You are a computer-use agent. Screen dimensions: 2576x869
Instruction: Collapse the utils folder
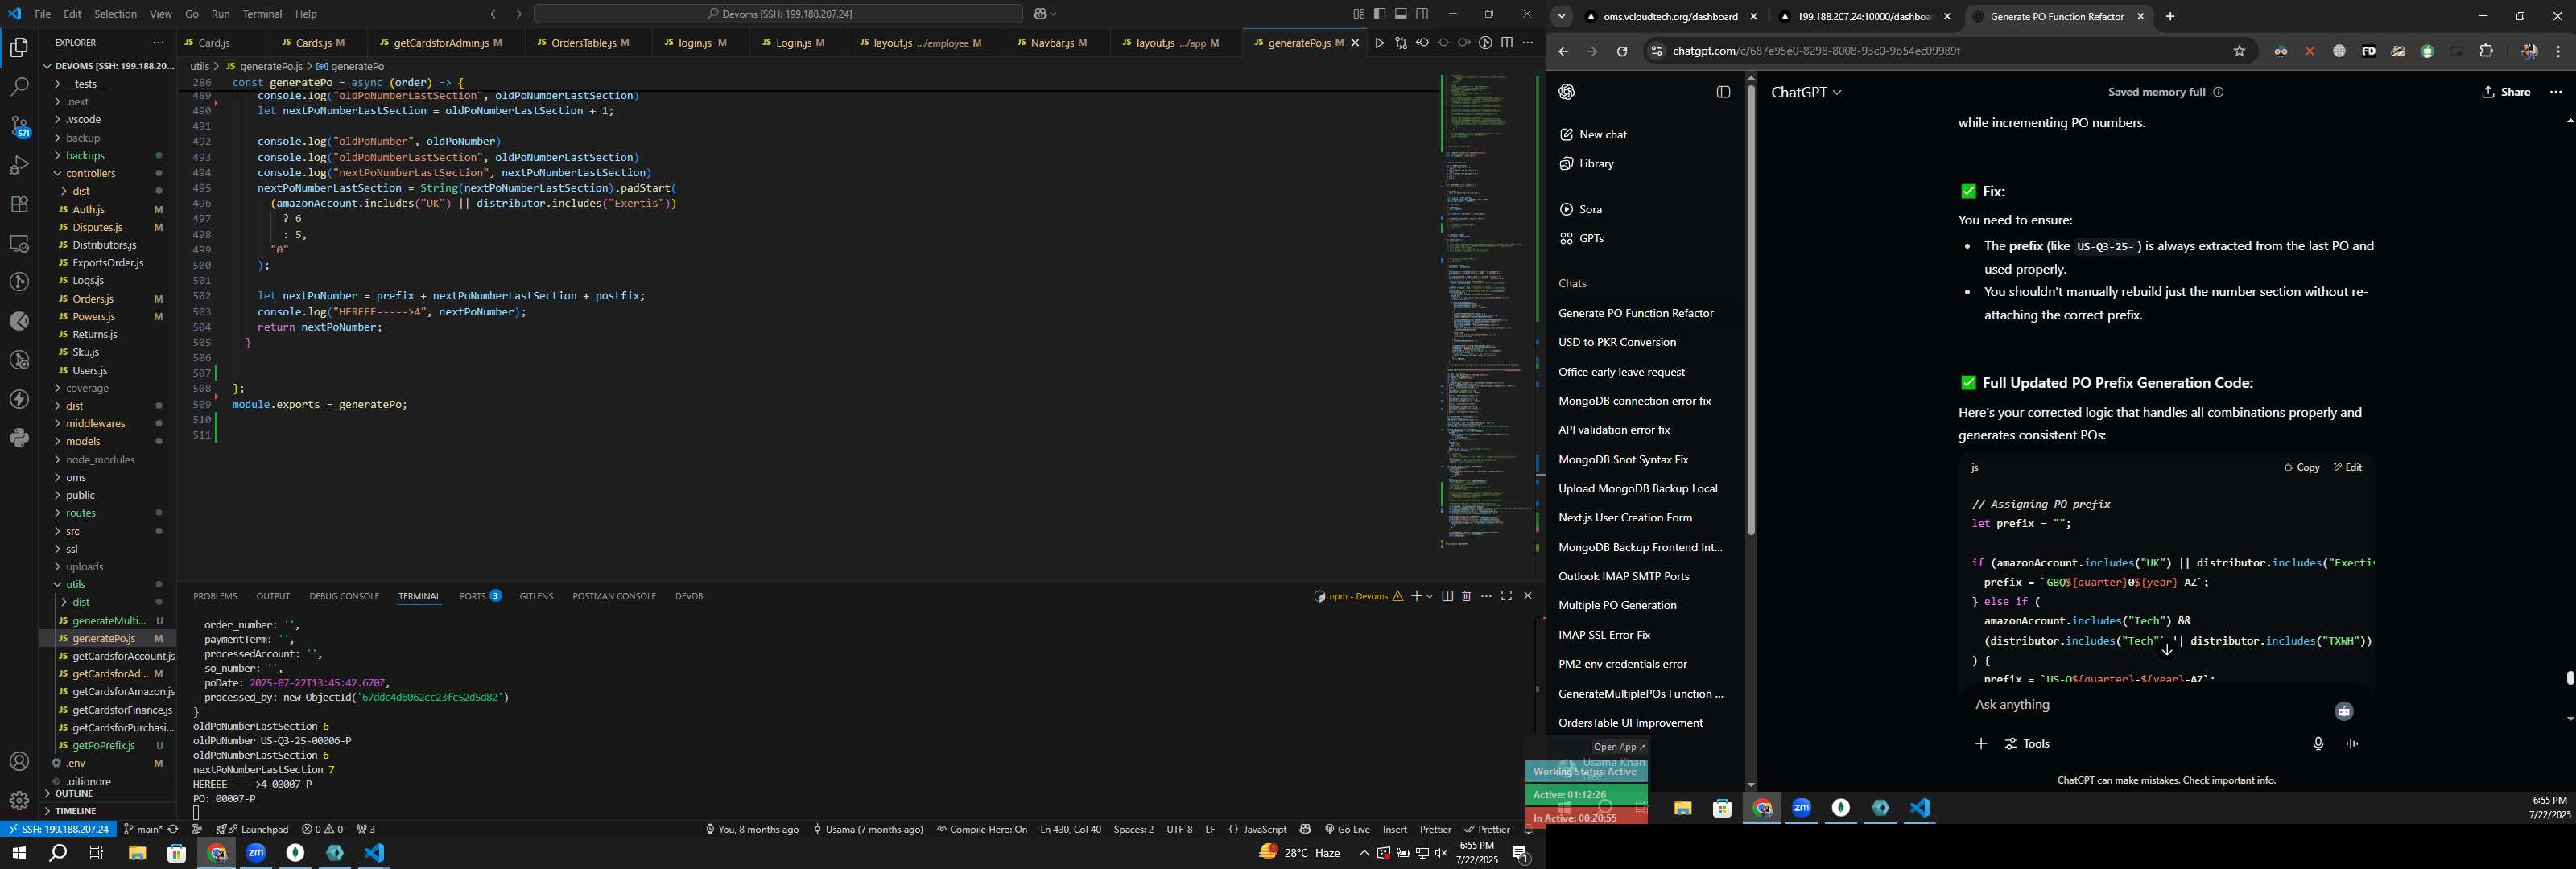pos(75,584)
